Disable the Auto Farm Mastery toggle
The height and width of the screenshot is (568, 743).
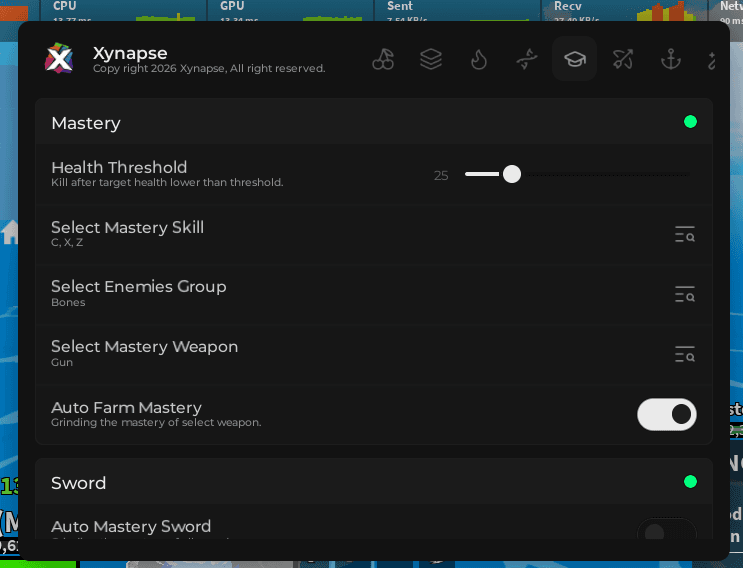[x=667, y=415]
